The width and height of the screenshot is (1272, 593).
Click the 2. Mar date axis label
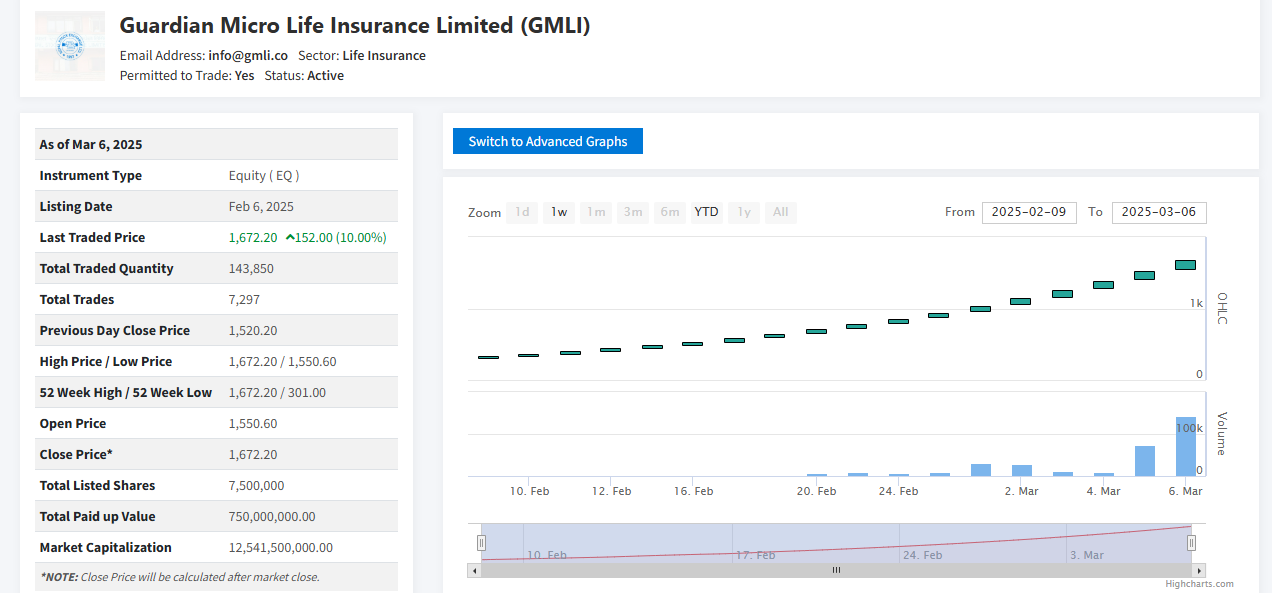pyautogui.click(x=1022, y=491)
